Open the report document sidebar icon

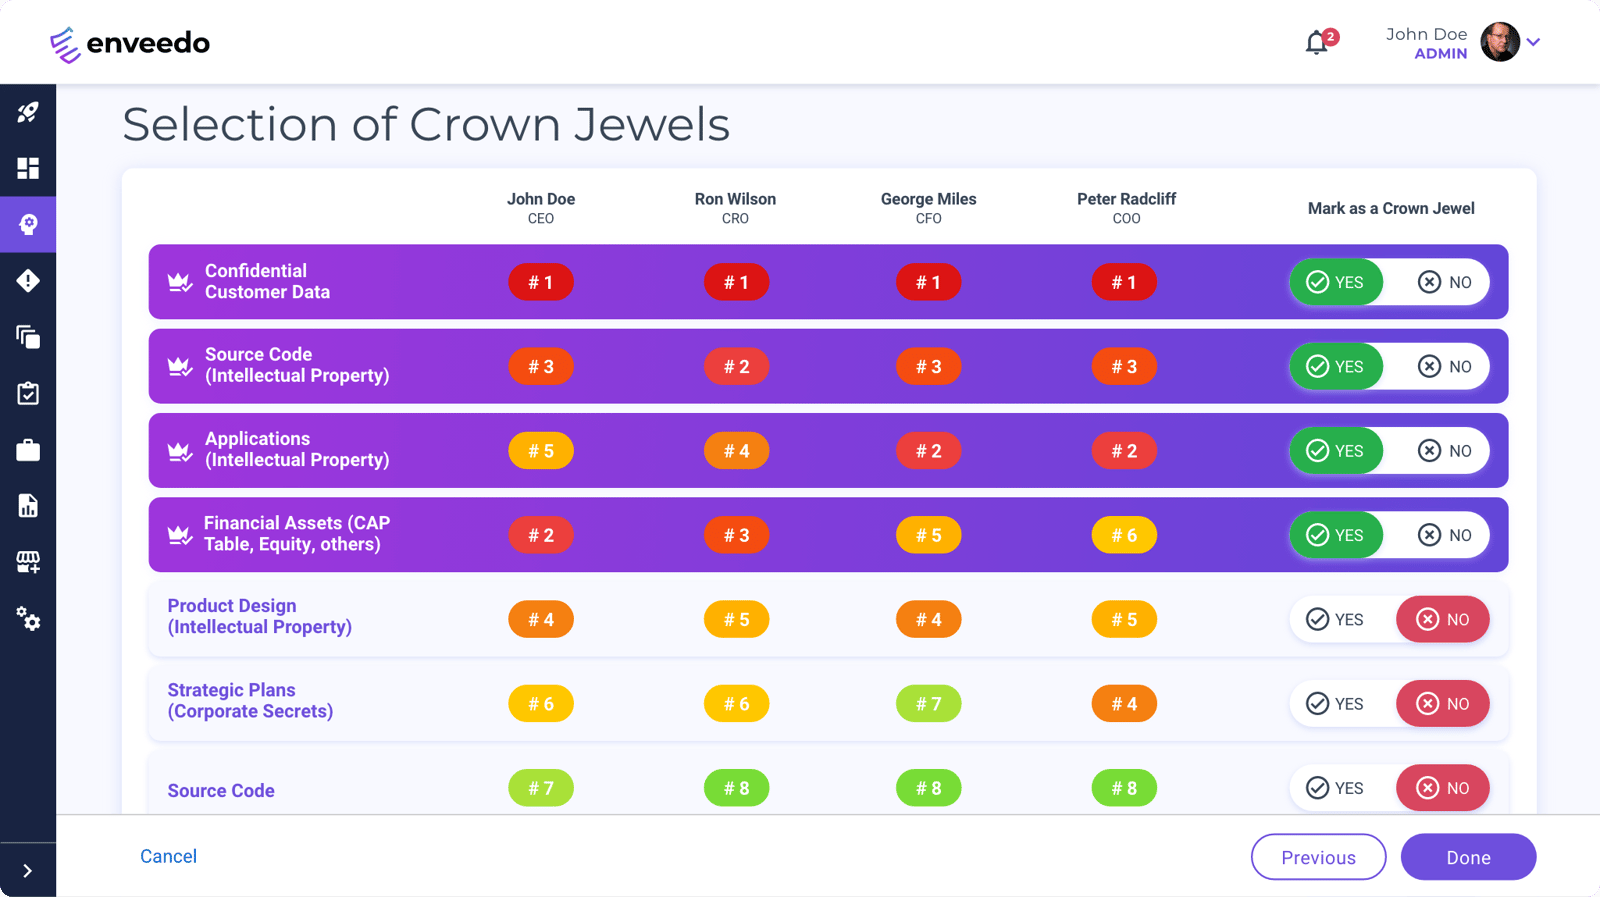[x=28, y=506]
